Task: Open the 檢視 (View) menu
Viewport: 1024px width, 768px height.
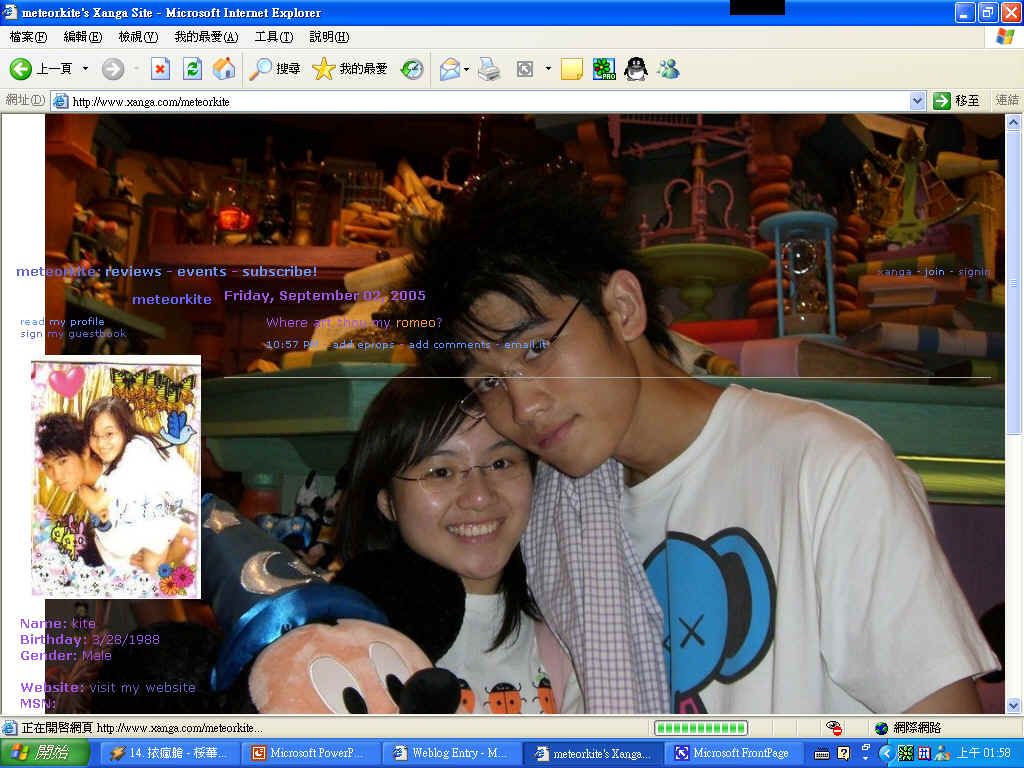Action: pyautogui.click(x=138, y=37)
